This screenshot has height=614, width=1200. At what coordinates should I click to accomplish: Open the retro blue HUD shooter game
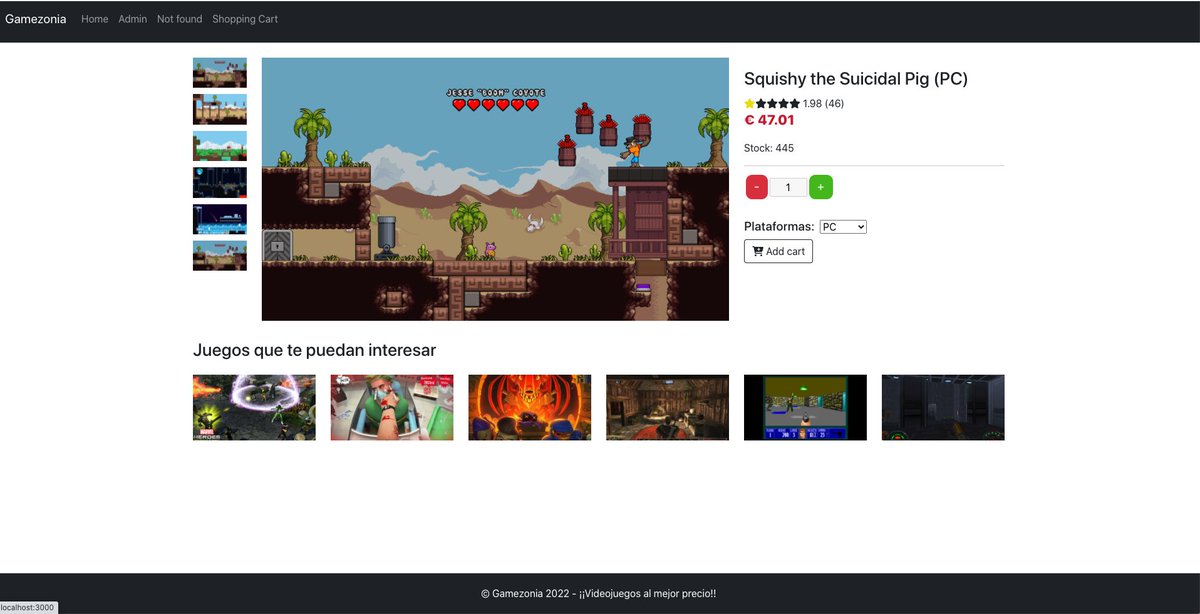click(x=805, y=407)
